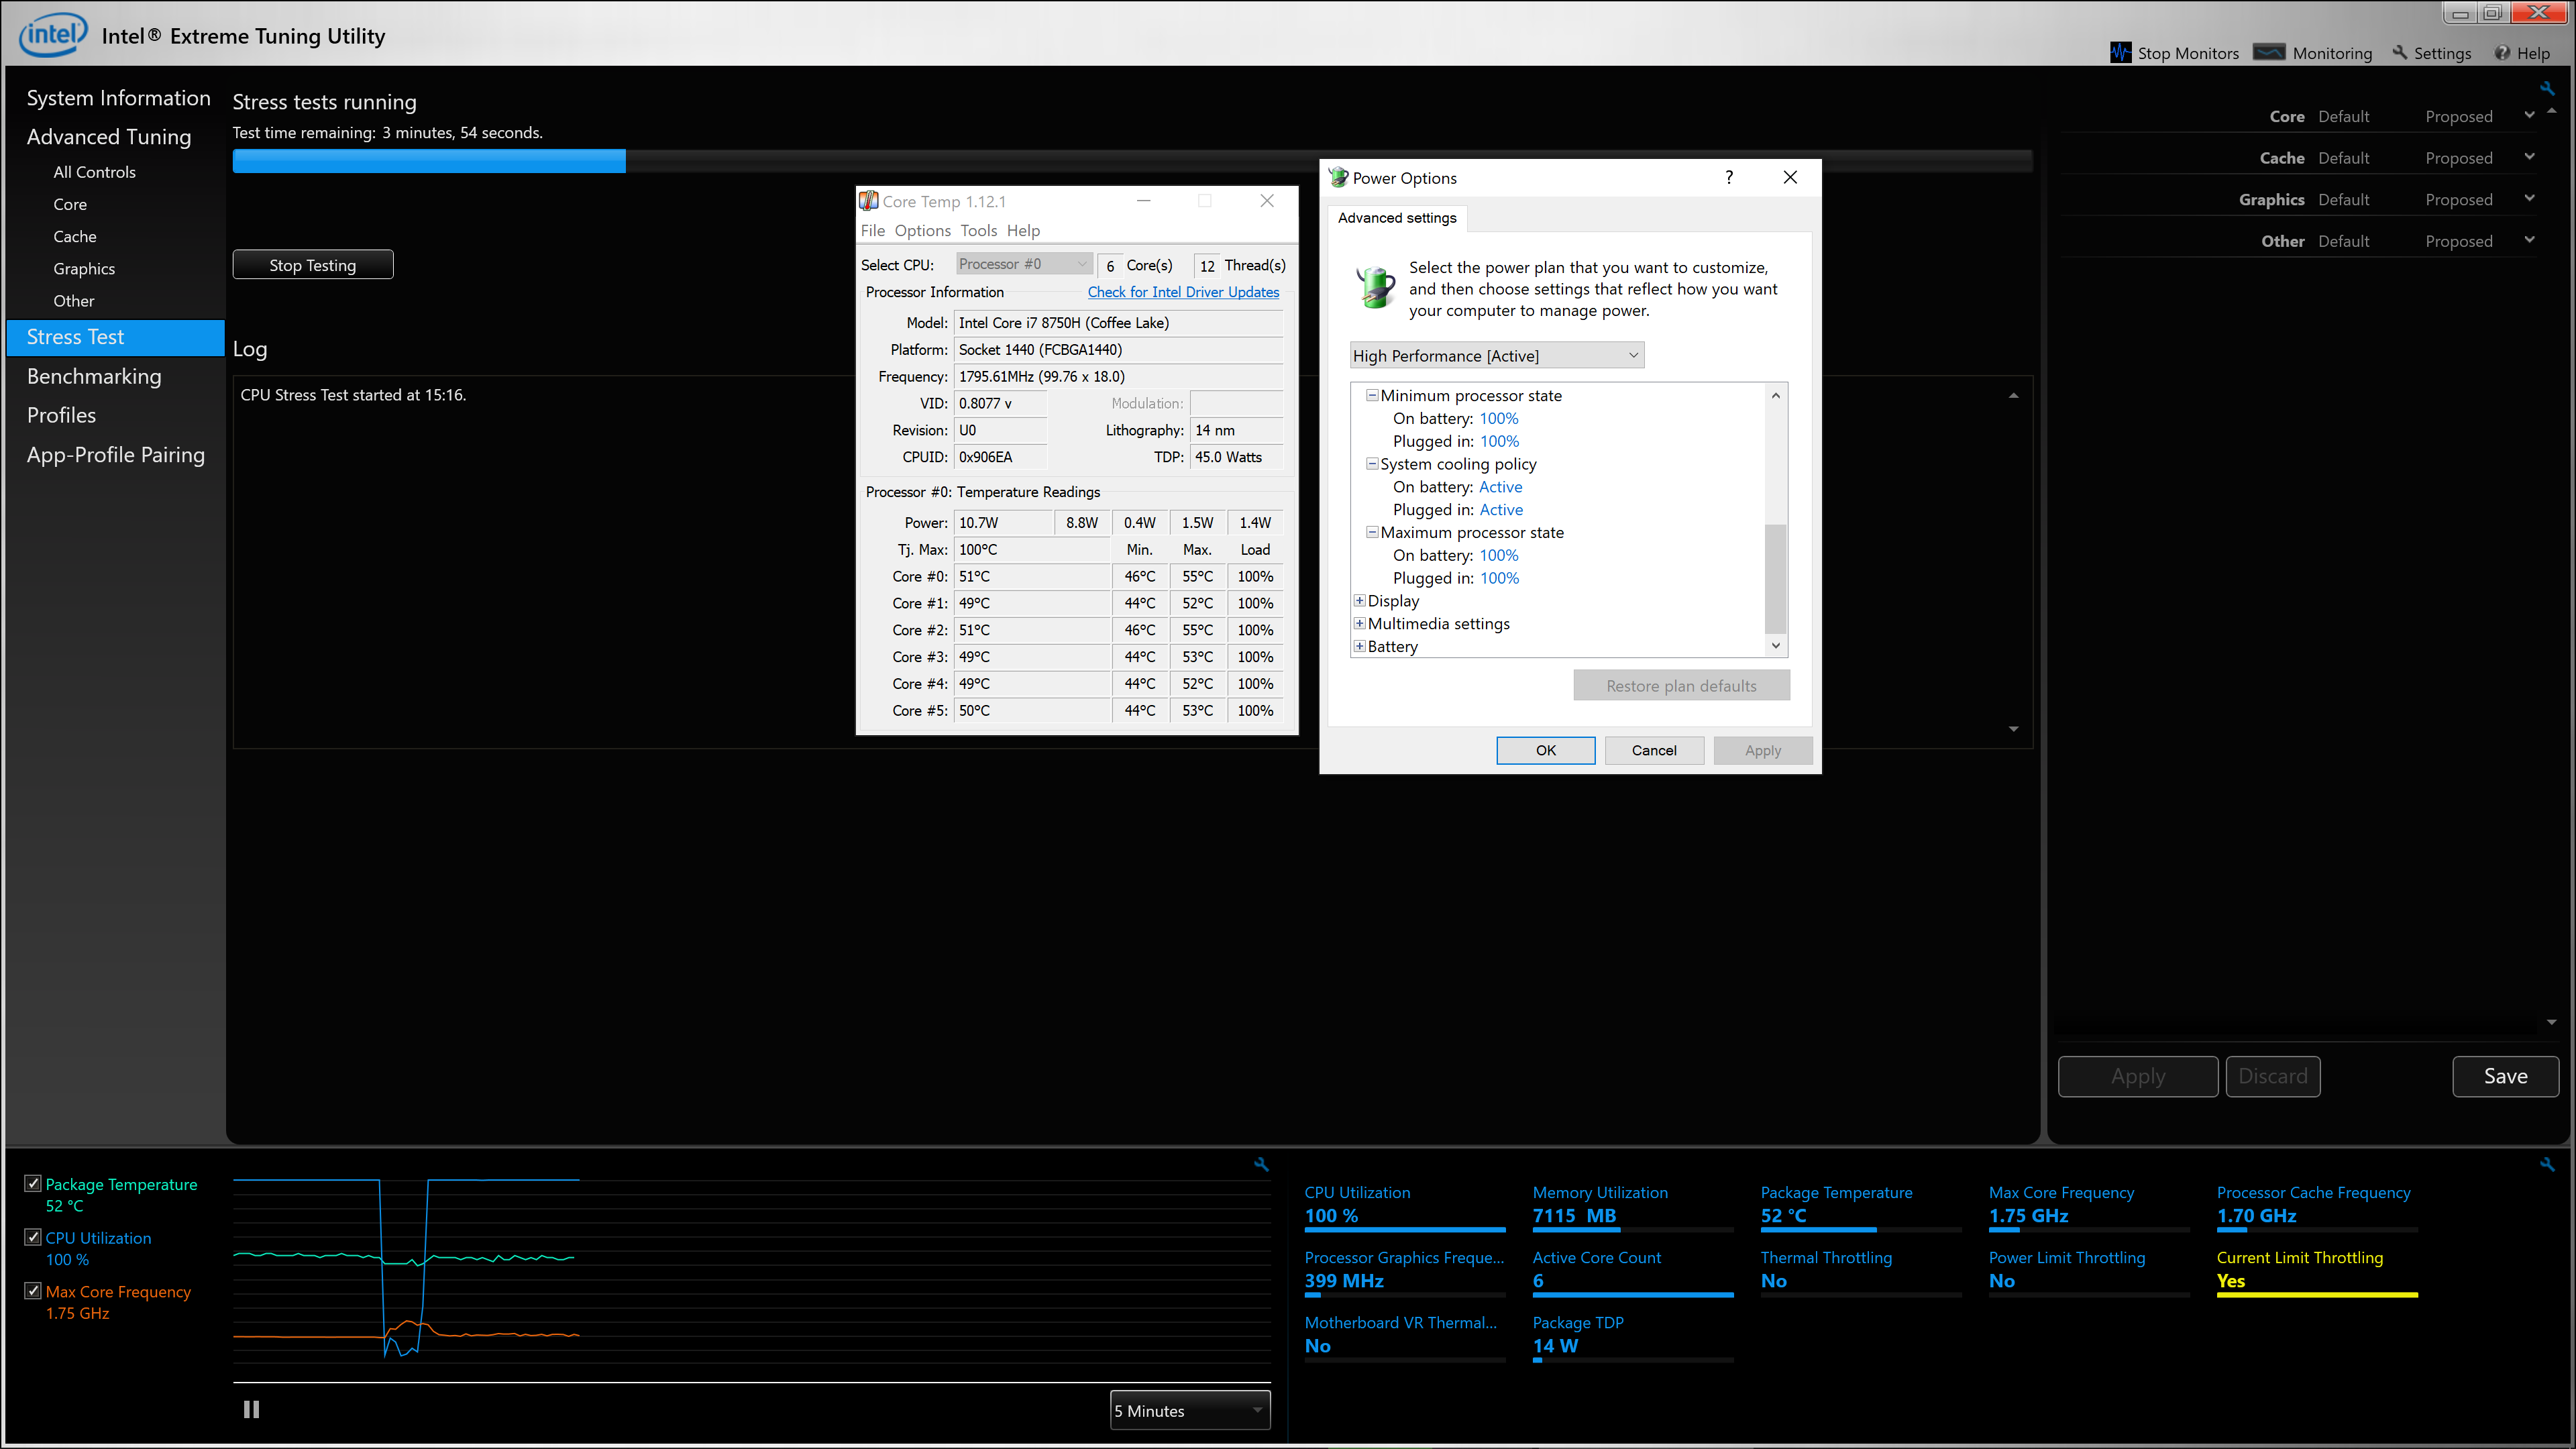Image resolution: width=2576 pixels, height=1449 pixels.
Task: Disable Max Core Frequency graph checkbox
Action: point(33,1291)
